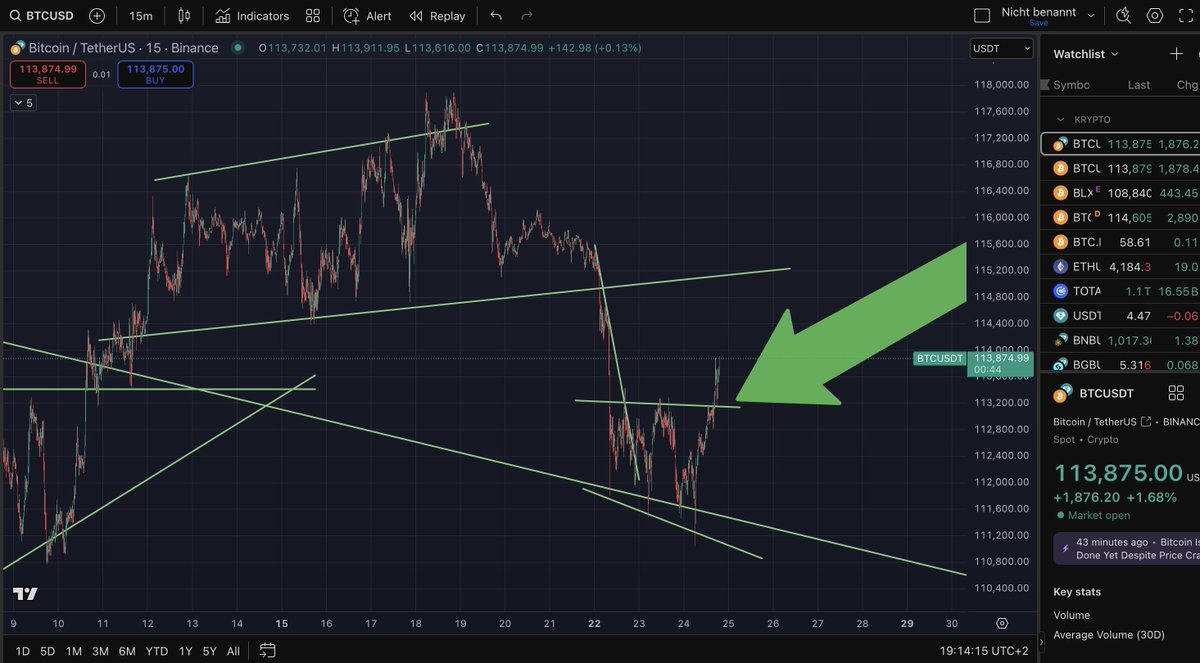Image resolution: width=1200 pixels, height=663 pixels.
Task: Expand the collapsed indicators legend showing 5
Action: pyautogui.click(x=22, y=103)
